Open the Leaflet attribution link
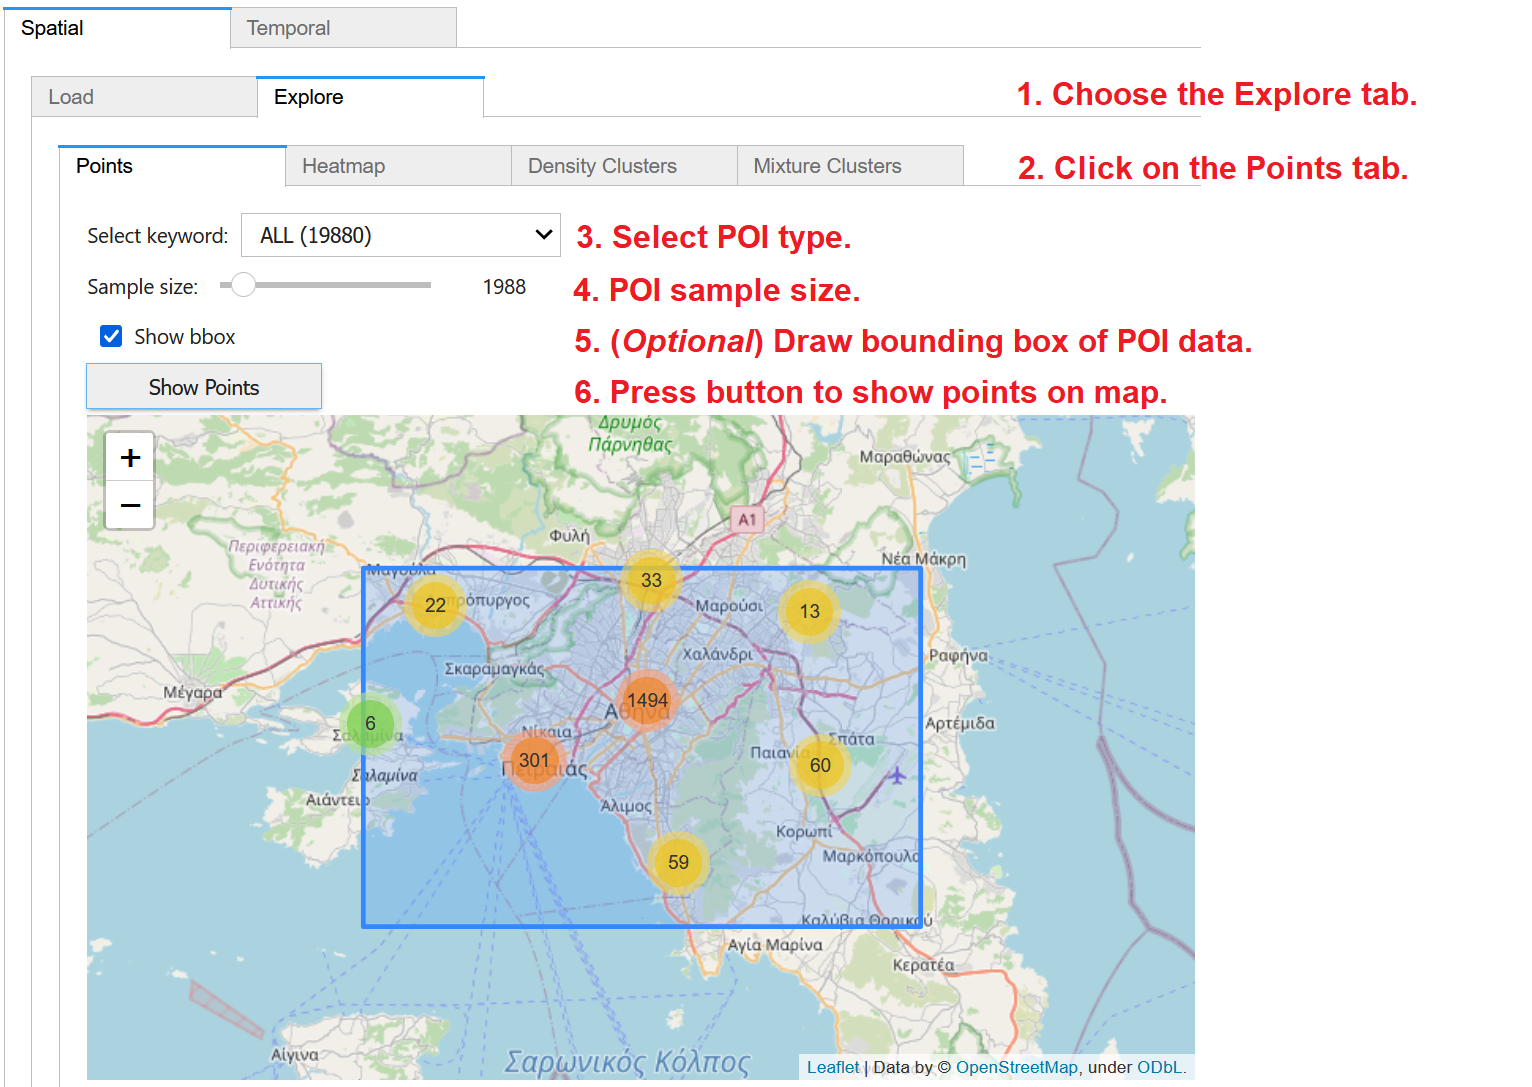Image resolution: width=1532 pixels, height=1087 pixels. pos(832,1067)
